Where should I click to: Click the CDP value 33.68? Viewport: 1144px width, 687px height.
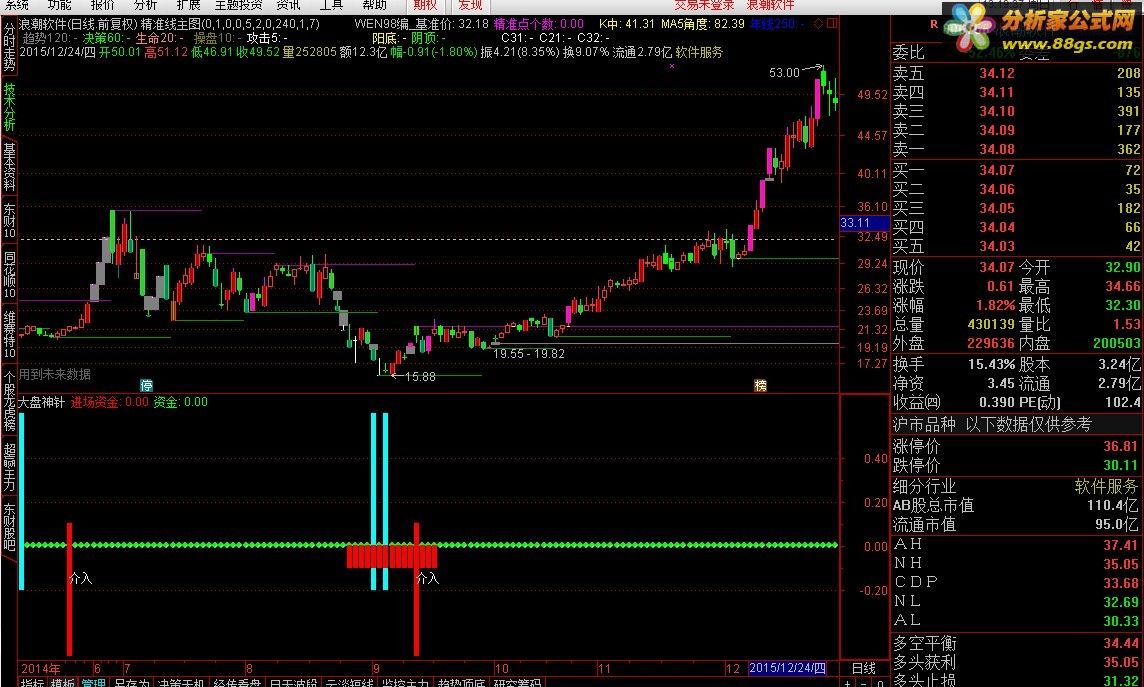(1121, 583)
